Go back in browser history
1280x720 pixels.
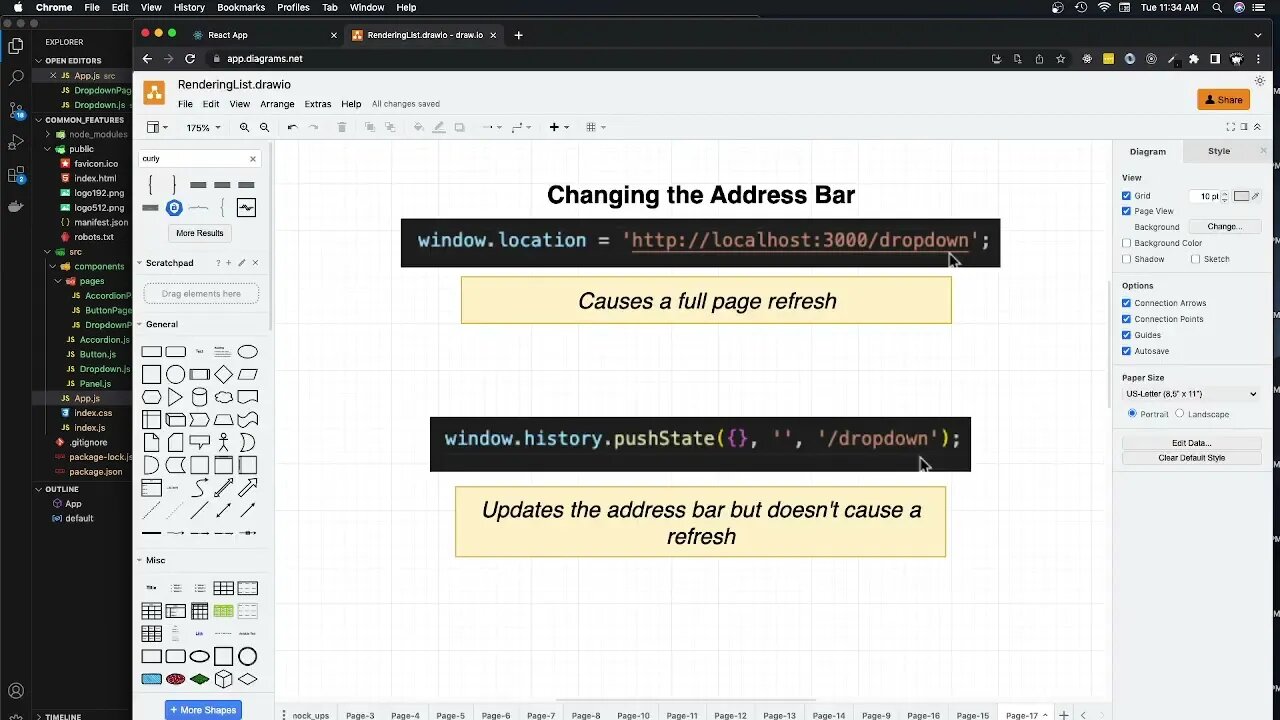click(147, 59)
